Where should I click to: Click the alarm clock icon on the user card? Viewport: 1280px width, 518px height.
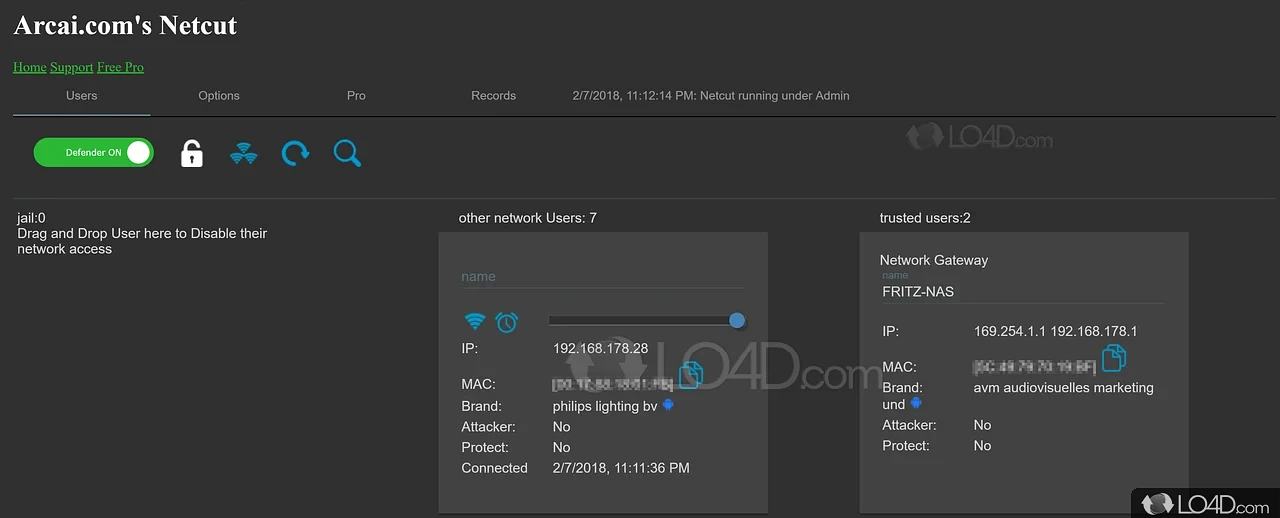[x=507, y=322]
